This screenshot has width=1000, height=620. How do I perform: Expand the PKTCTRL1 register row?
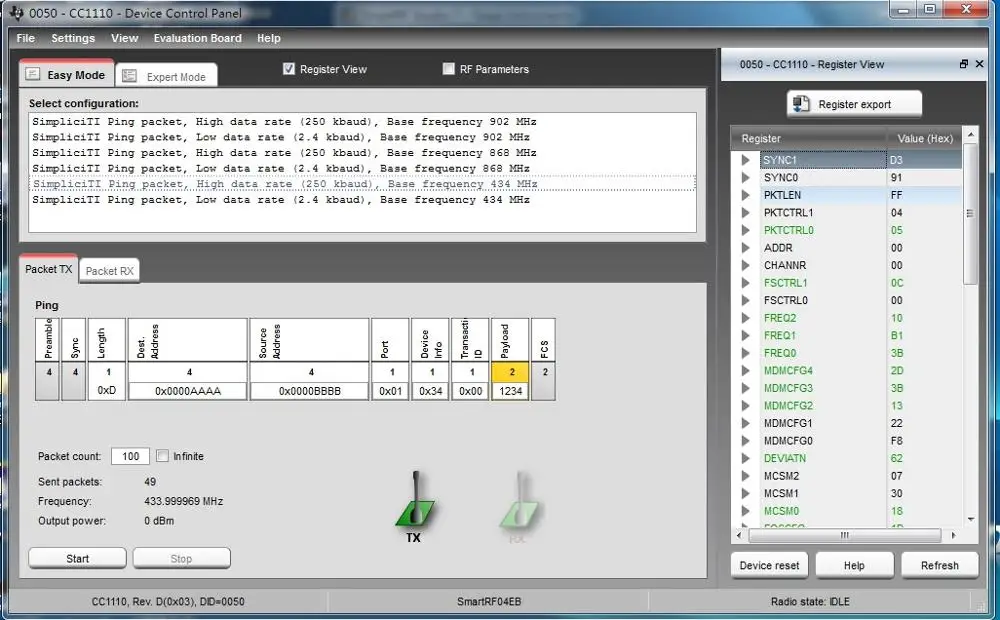[746, 212]
